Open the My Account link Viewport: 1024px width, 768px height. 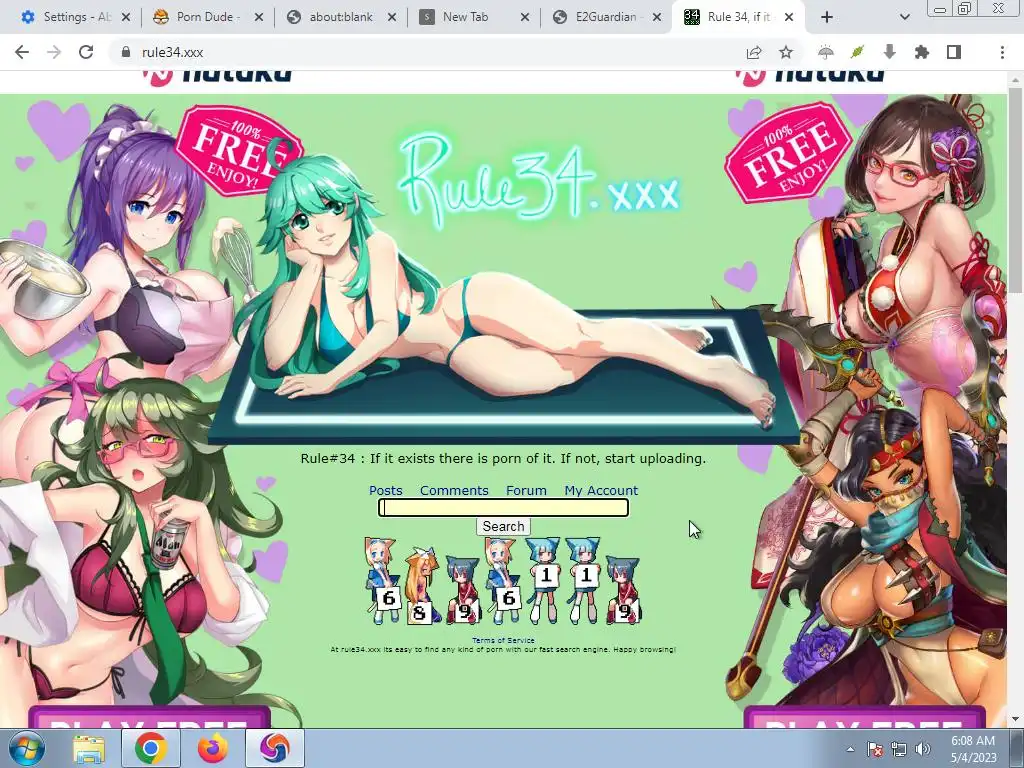[601, 490]
